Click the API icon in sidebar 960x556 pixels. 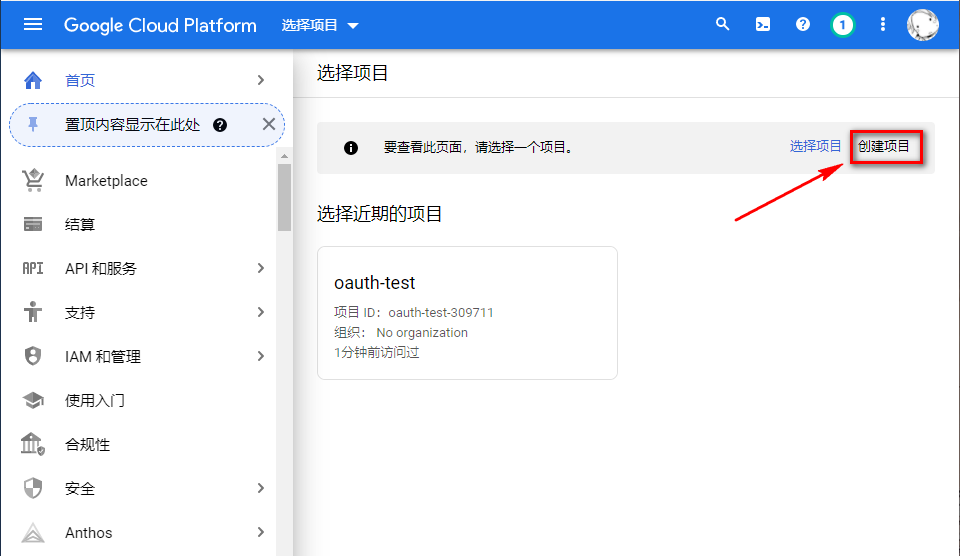click(x=33, y=268)
